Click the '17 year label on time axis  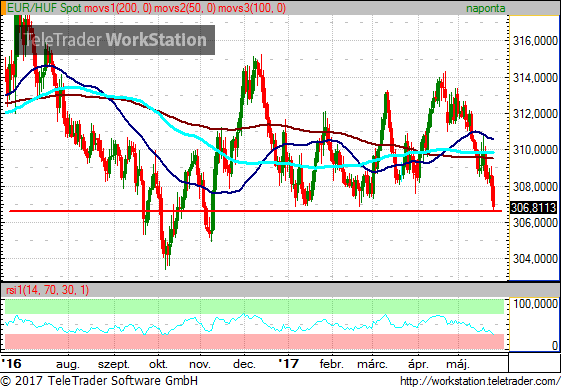point(288,364)
